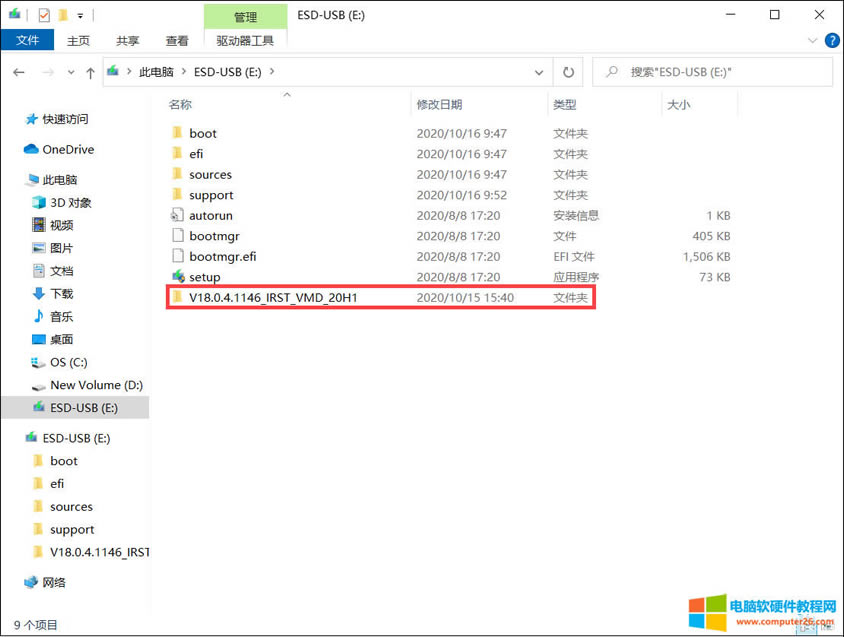Image resolution: width=844 pixels, height=637 pixels.
Task: Open the customize quick access toolbar dropdown
Action: pos(80,16)
